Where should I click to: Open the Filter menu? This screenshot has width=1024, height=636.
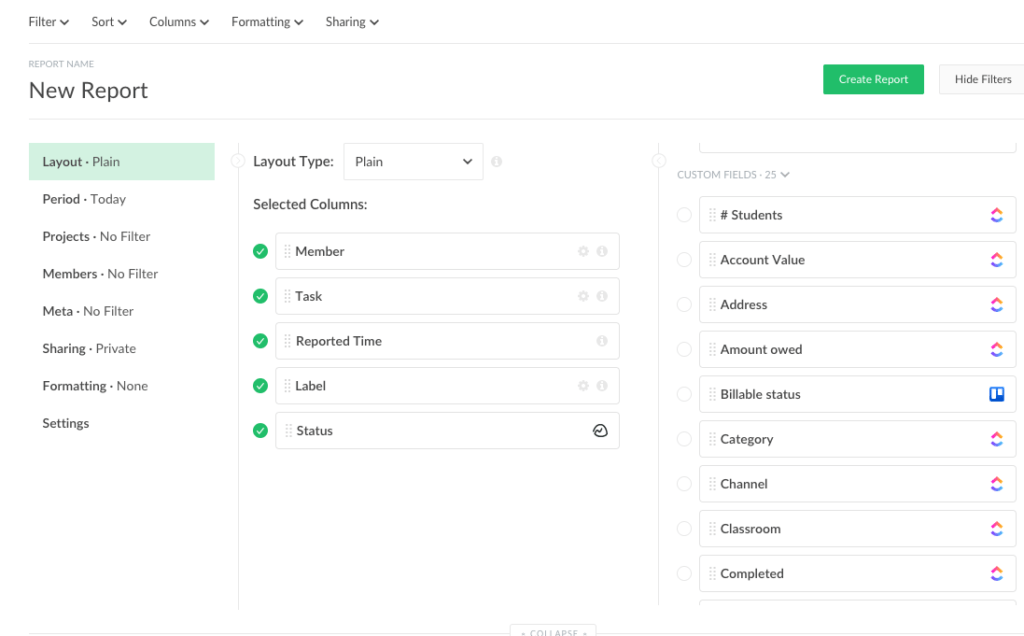(48, 21)
